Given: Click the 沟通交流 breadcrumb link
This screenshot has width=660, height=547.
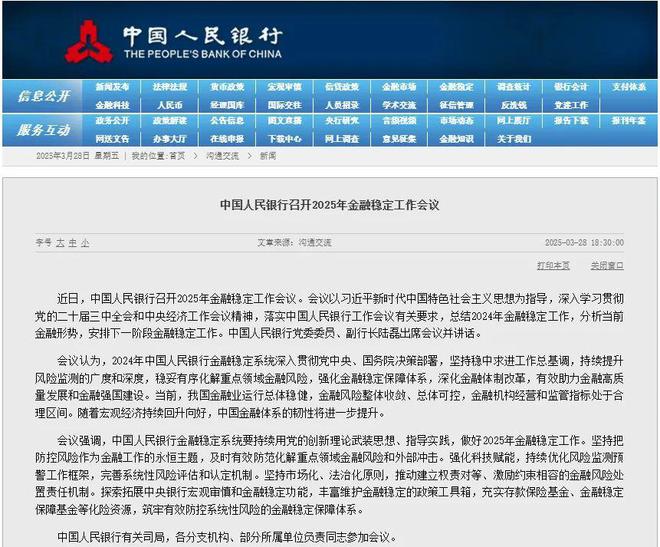Looking at the screenshot, I should [222, 156].
